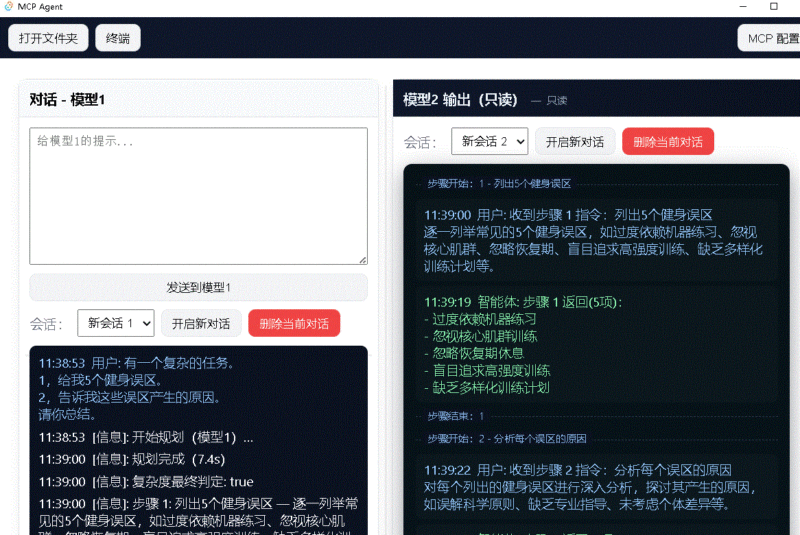Image resolution: width=800 pixels, height=535 pixels.
Task: Open the 终端 terminal button
Action: (118, 38)
